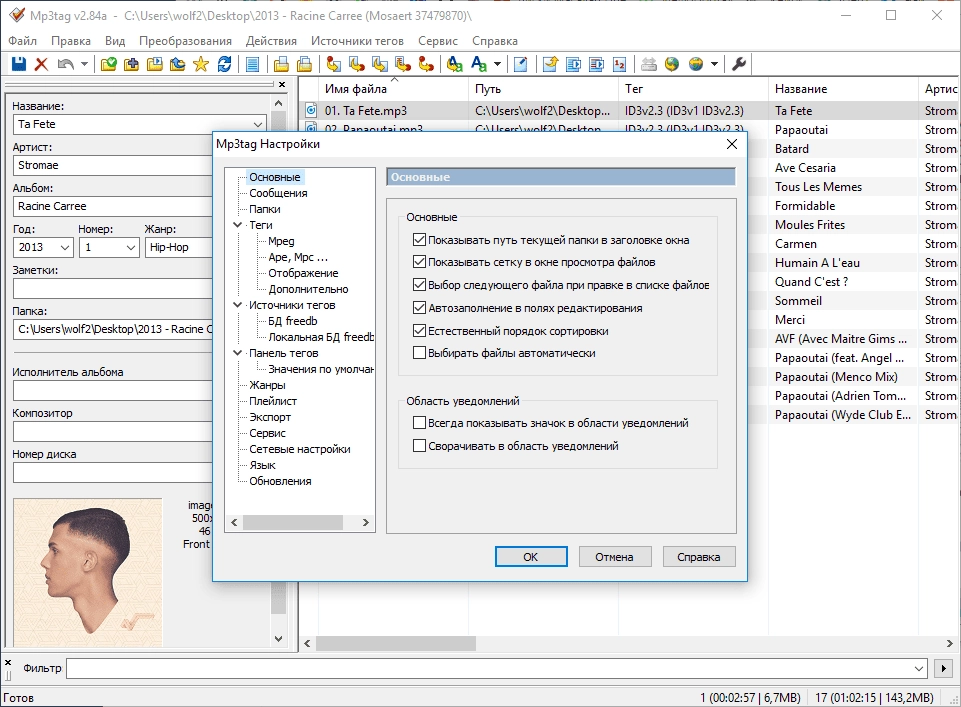The height and width of the screenshot is (707, 961).
Task: Click OK in the settings dialog
Action: pos(531,557)
